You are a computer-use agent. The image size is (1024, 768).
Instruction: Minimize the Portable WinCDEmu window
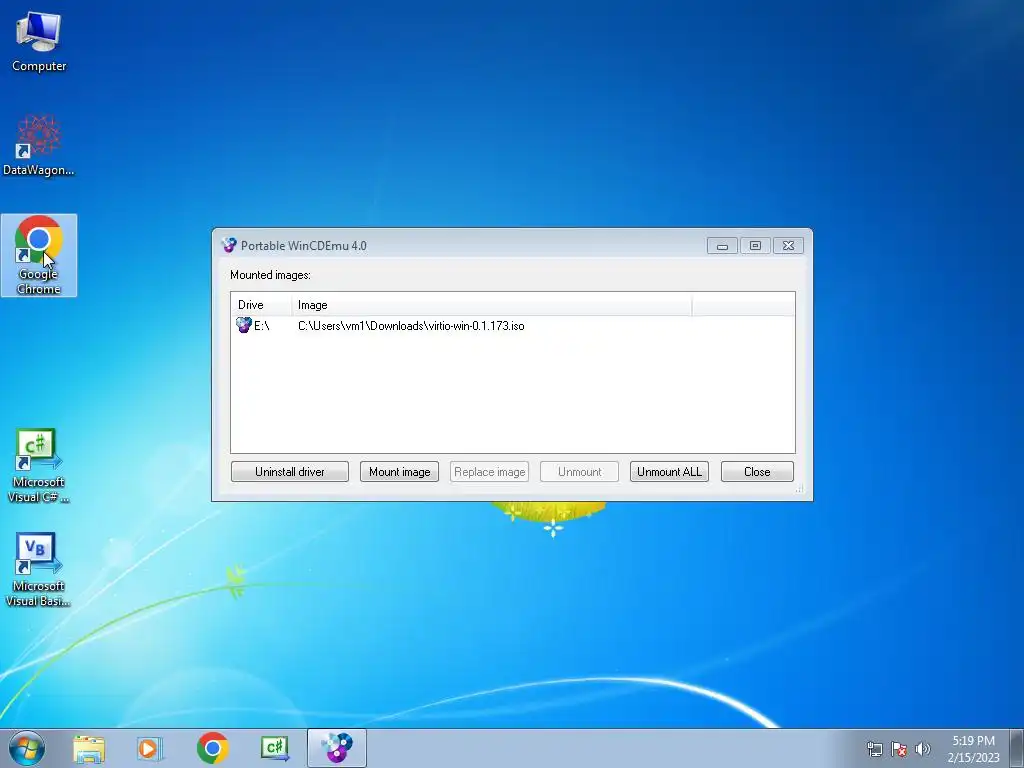722,246
